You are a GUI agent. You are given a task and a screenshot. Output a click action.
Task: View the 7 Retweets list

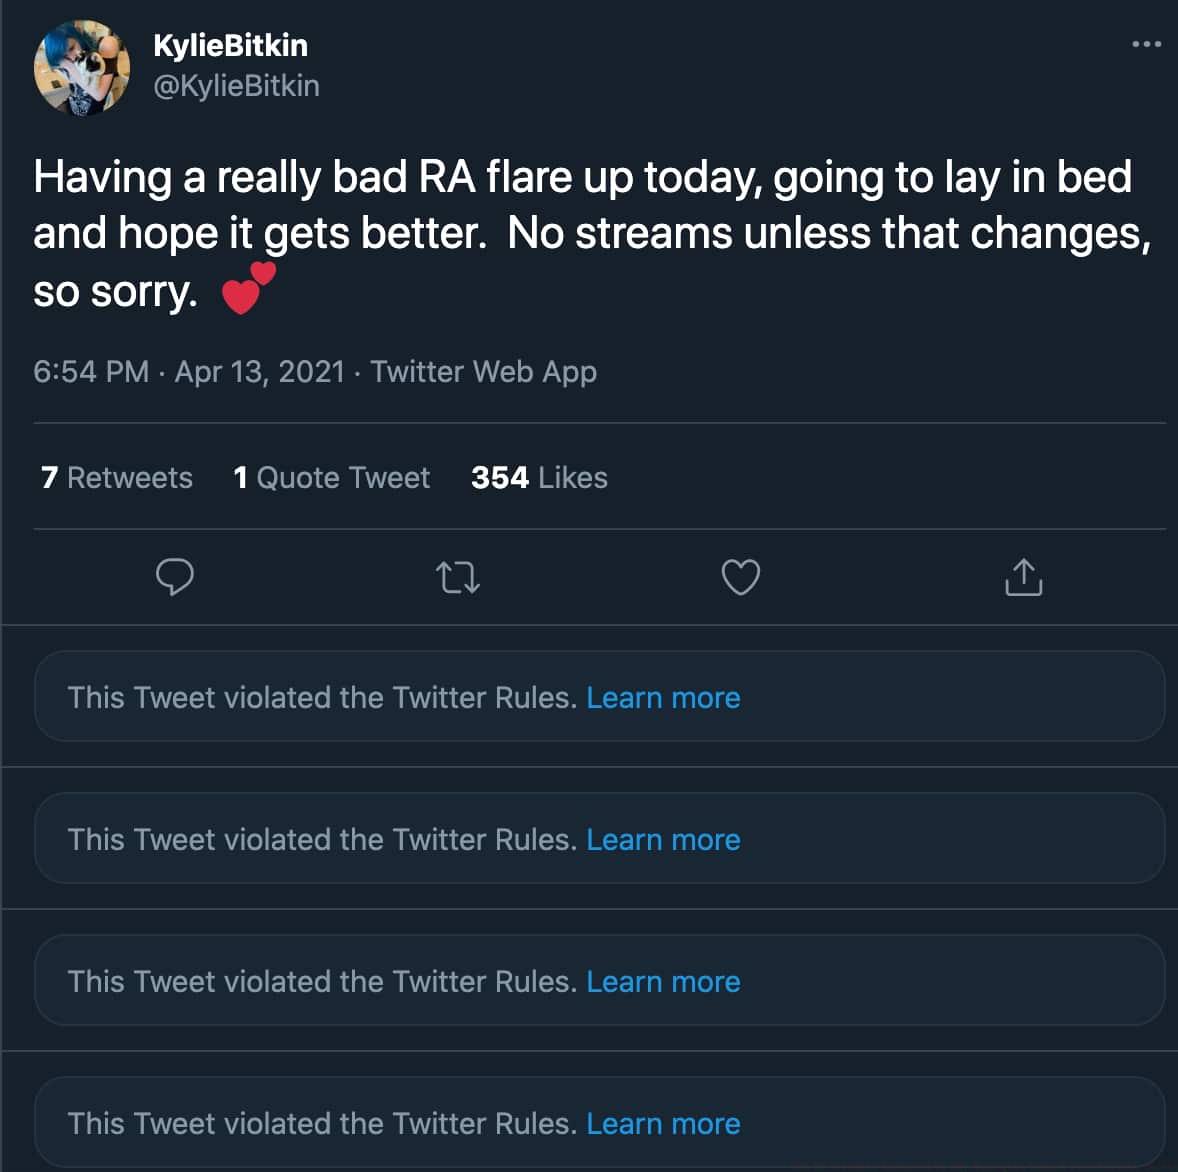[117, 478]
